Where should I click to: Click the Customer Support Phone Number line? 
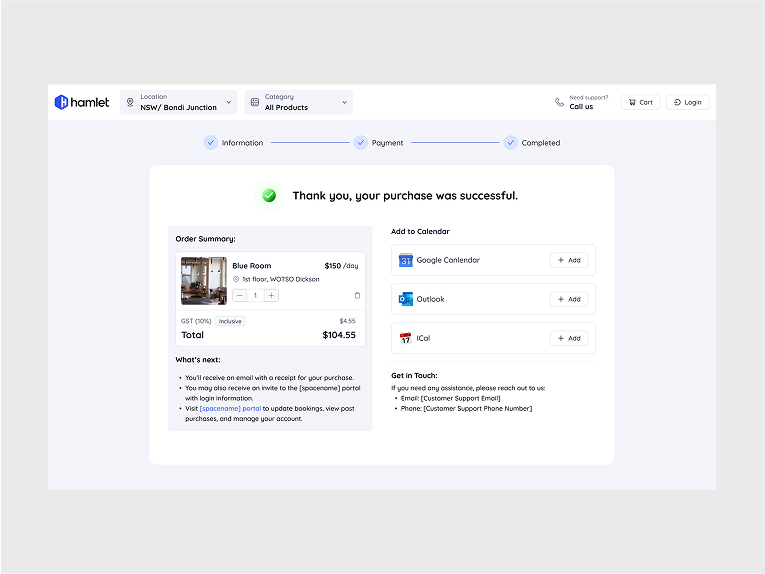click(466, 409)
